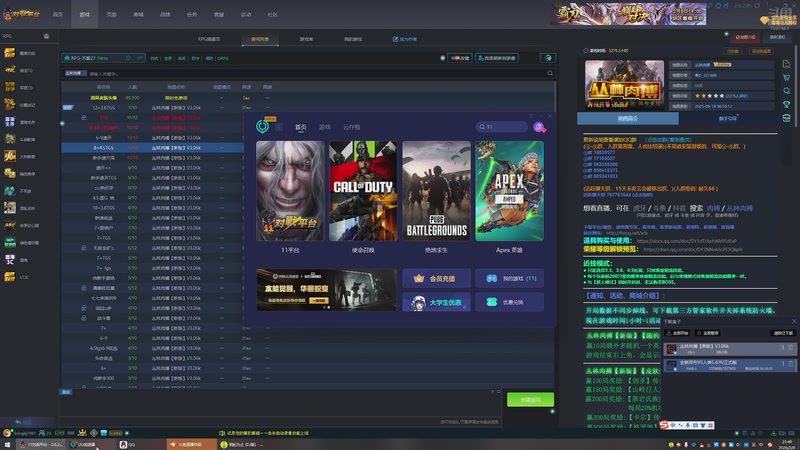
Task: Select the 地图简介 tab in the map panel
Action: tap(628, 118)
